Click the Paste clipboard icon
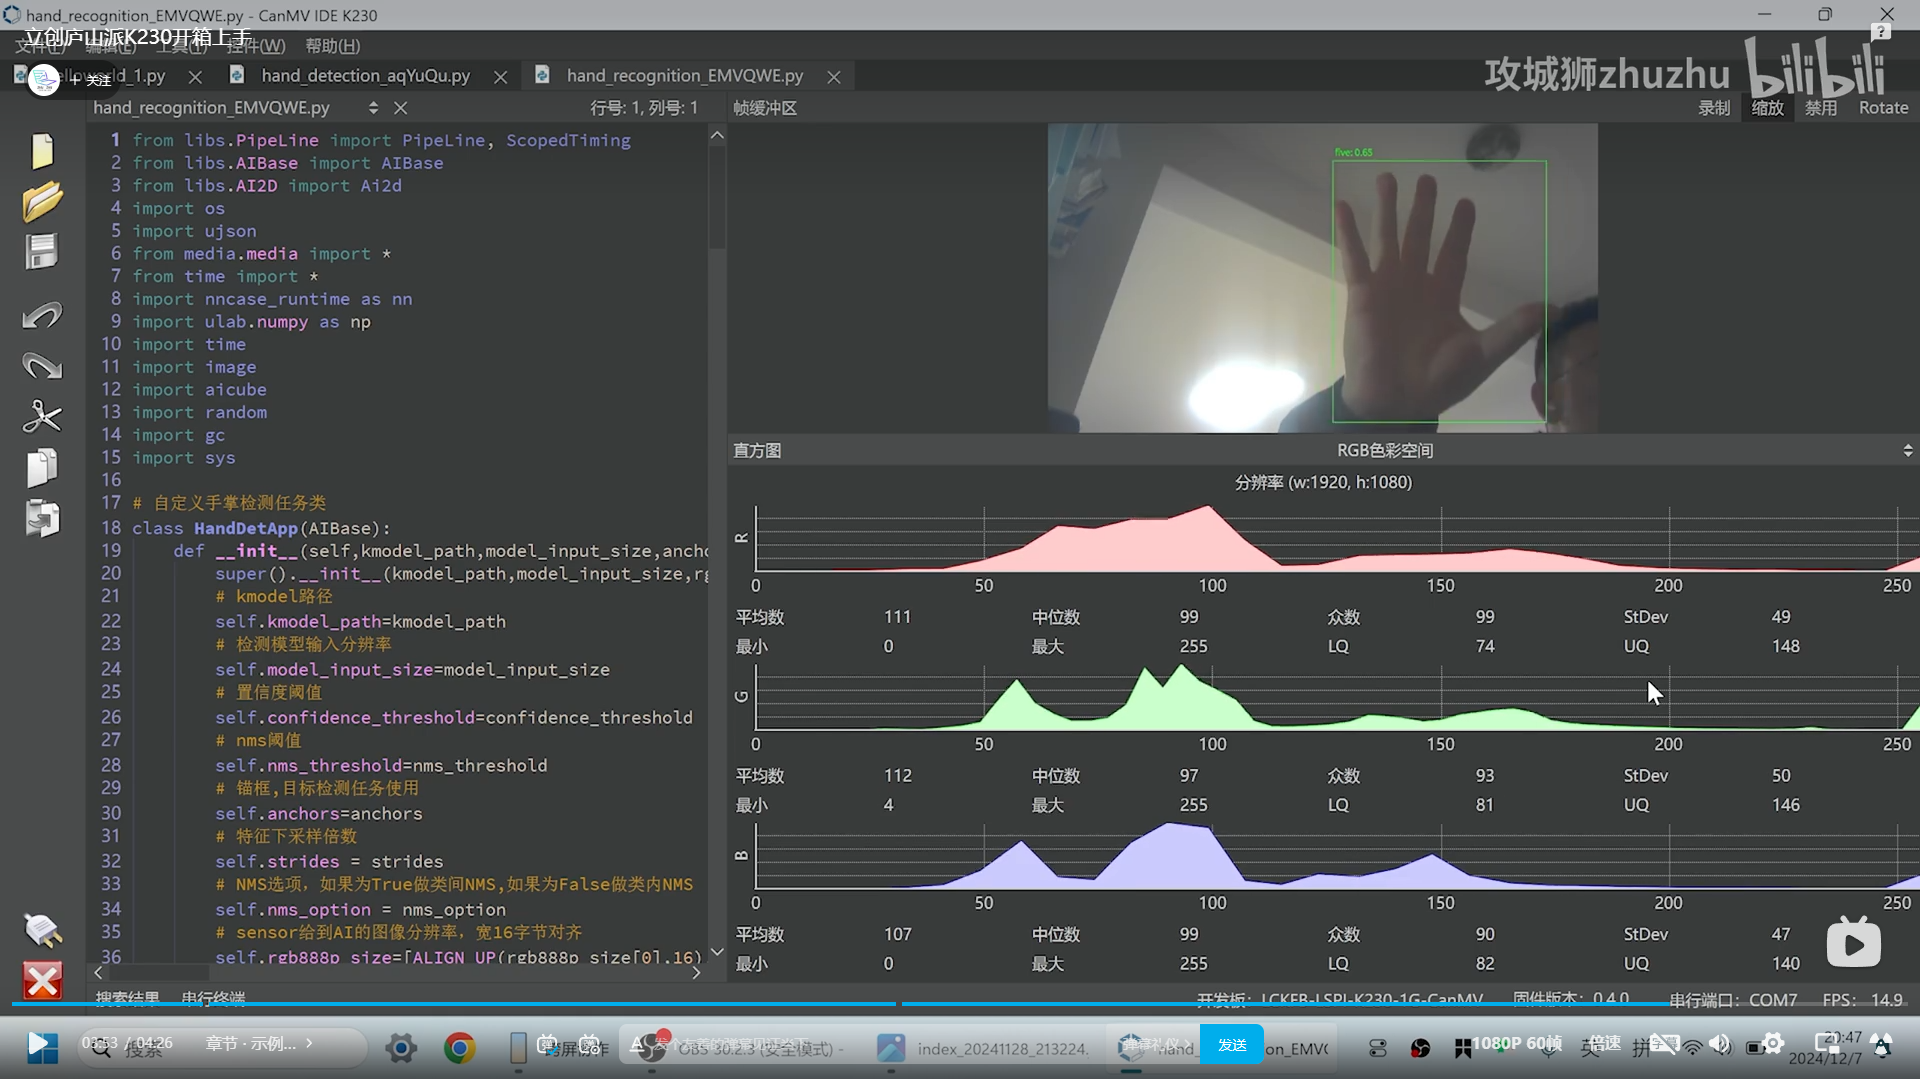The width and height of the screenshot is (1920, 1079). [x=42, y=519]
